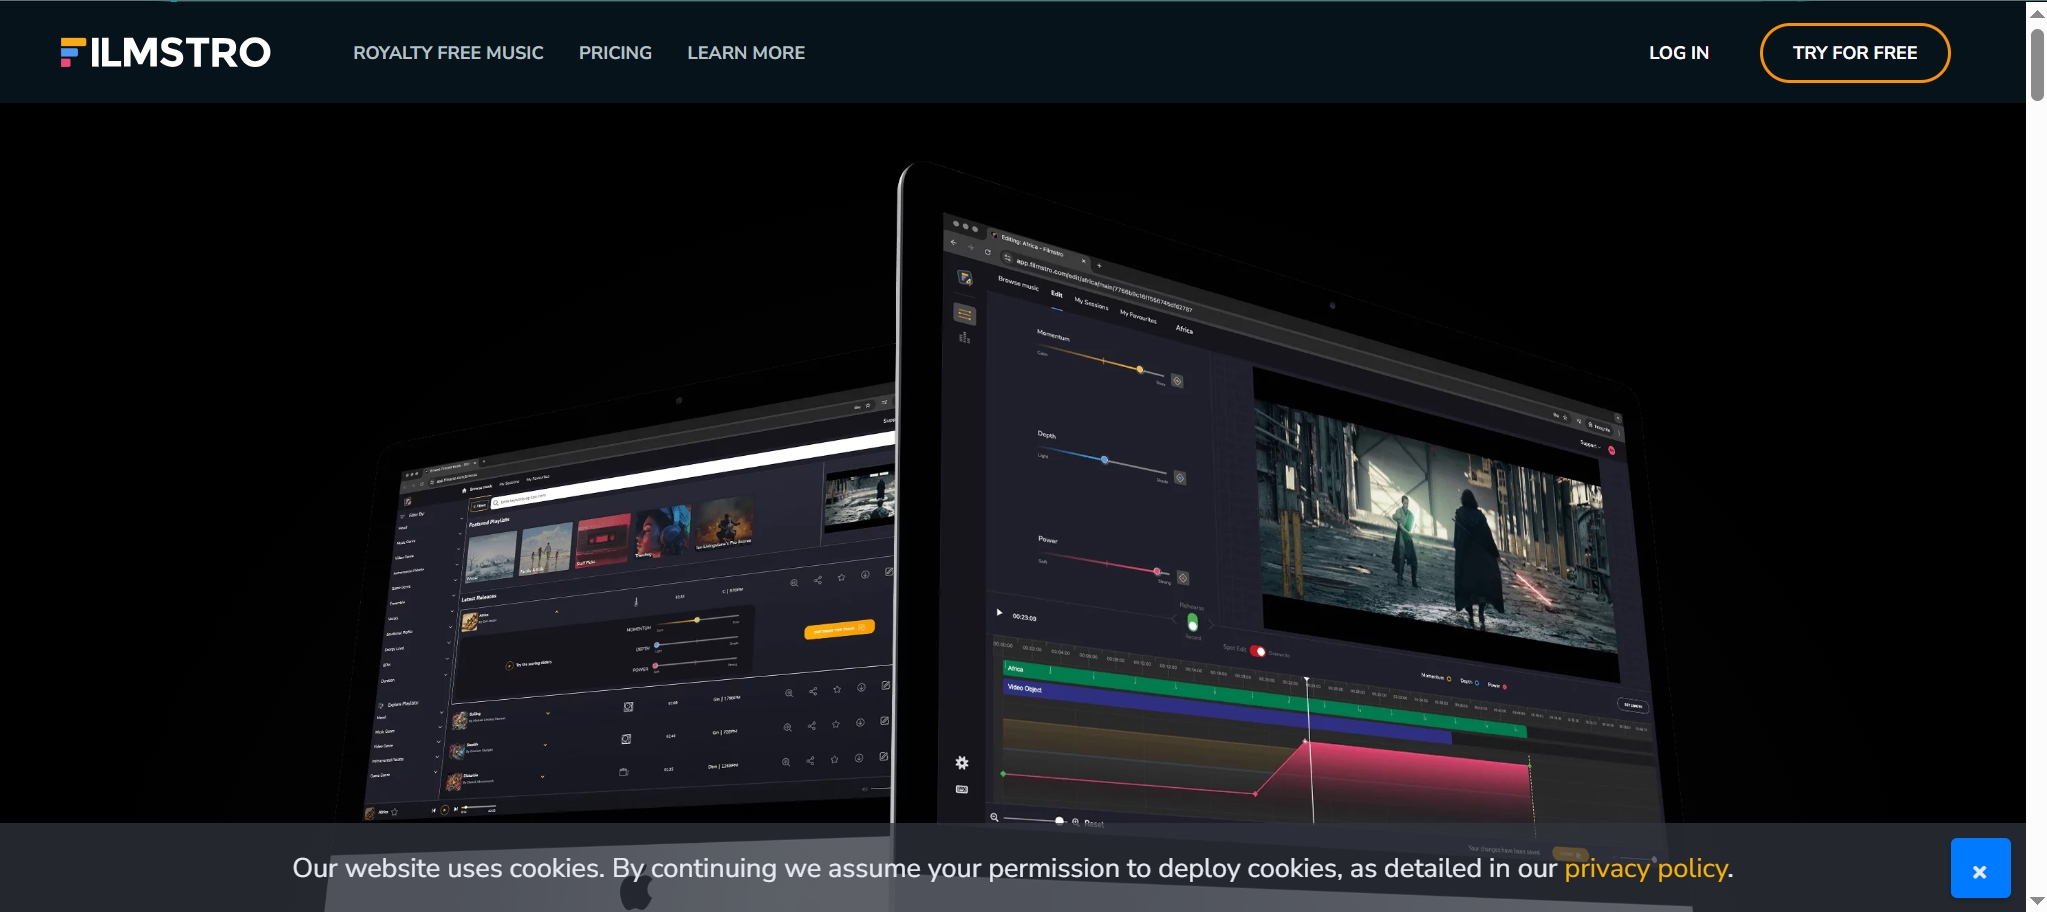Toggle the green Rehearse/Record switch
Image resolution: width=2047 pixels, height=912 pixels.
(x=1192, y=622)
